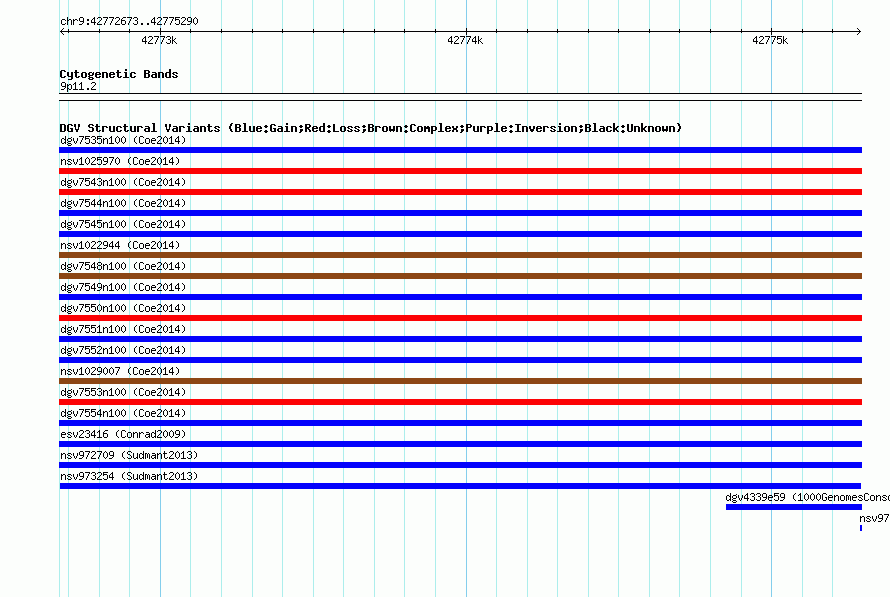Click the dgv7548n100 (Coe2014) label
The height and width of the screenshot is (597, 890).
tap(123, 266)
